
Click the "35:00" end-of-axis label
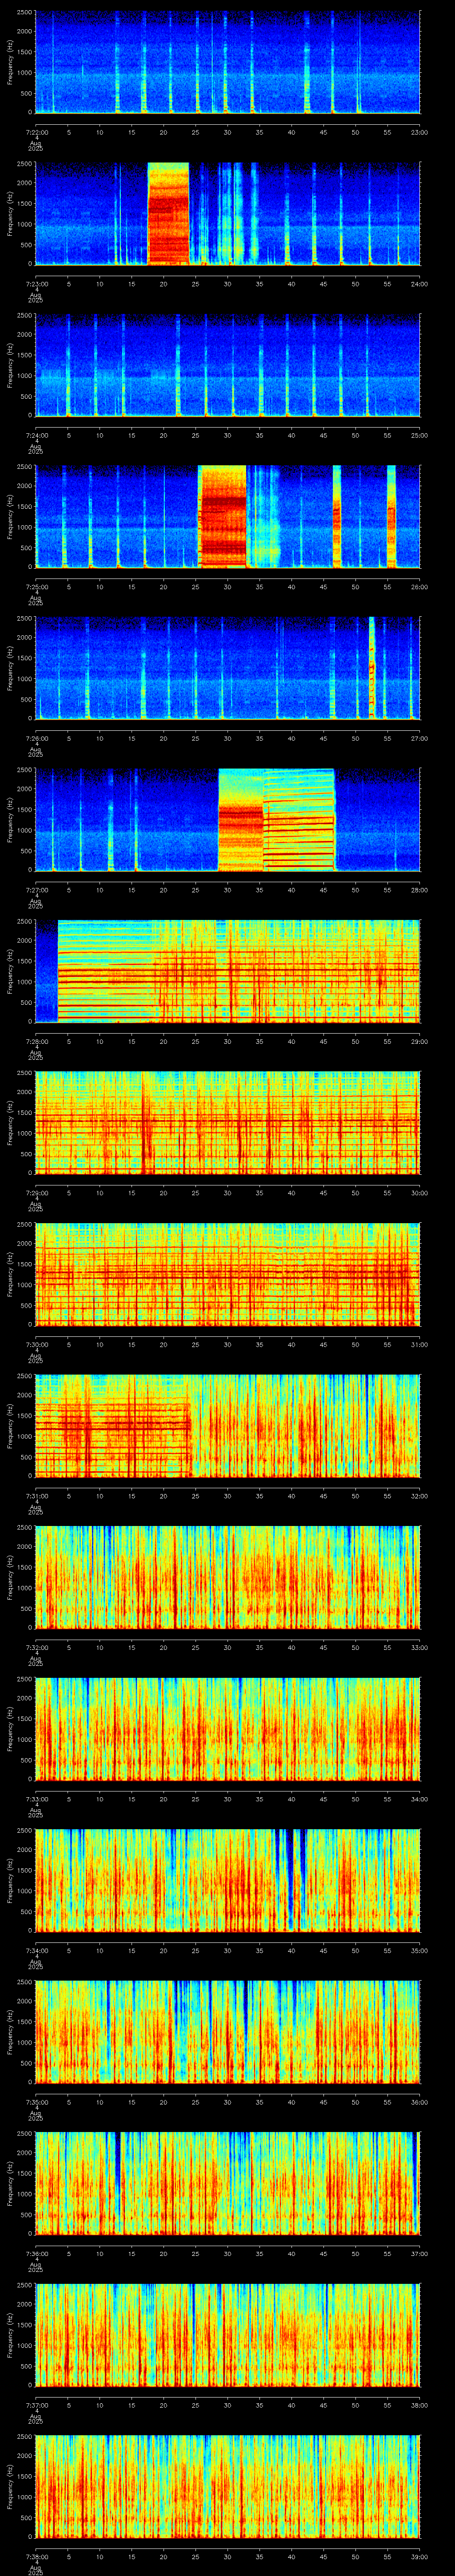tap(420, 1950)
